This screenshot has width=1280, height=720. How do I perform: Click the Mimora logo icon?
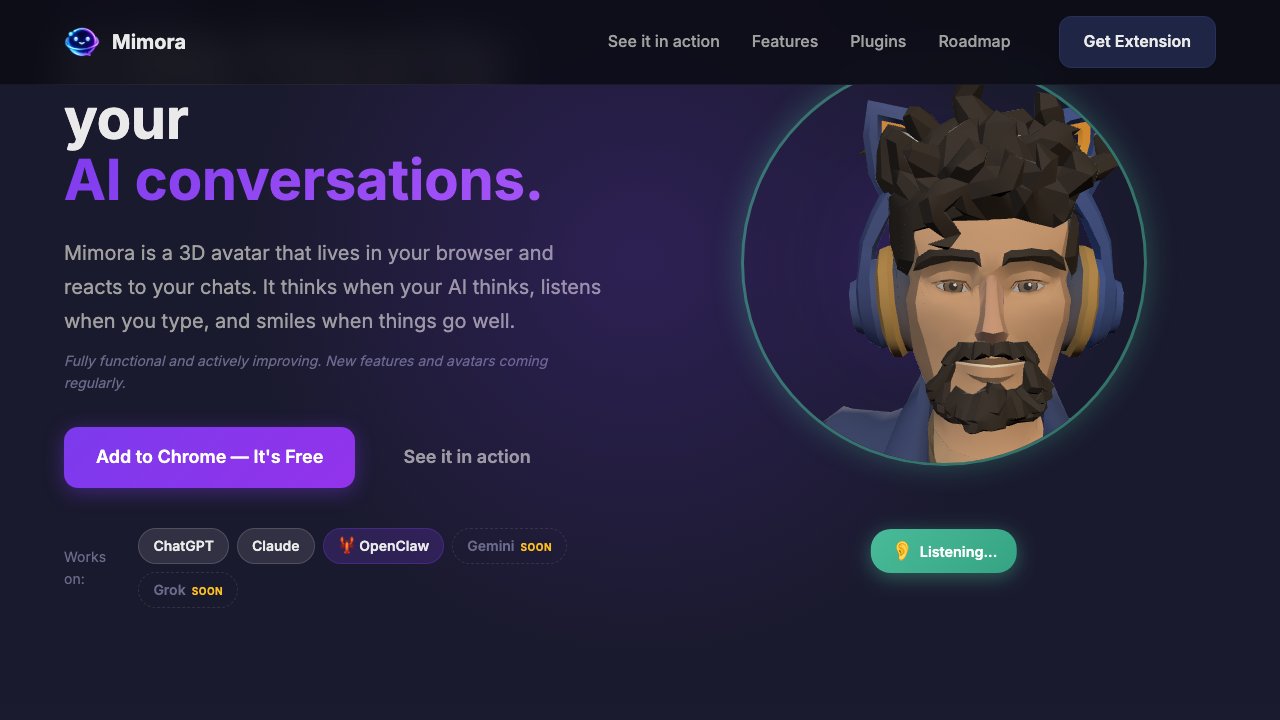click(x=82, y=41)
